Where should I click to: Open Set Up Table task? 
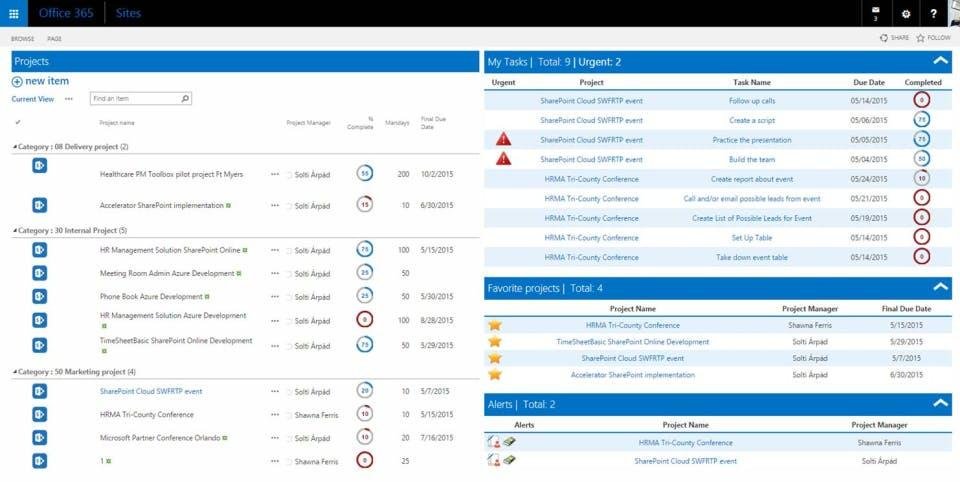point(752,238)
